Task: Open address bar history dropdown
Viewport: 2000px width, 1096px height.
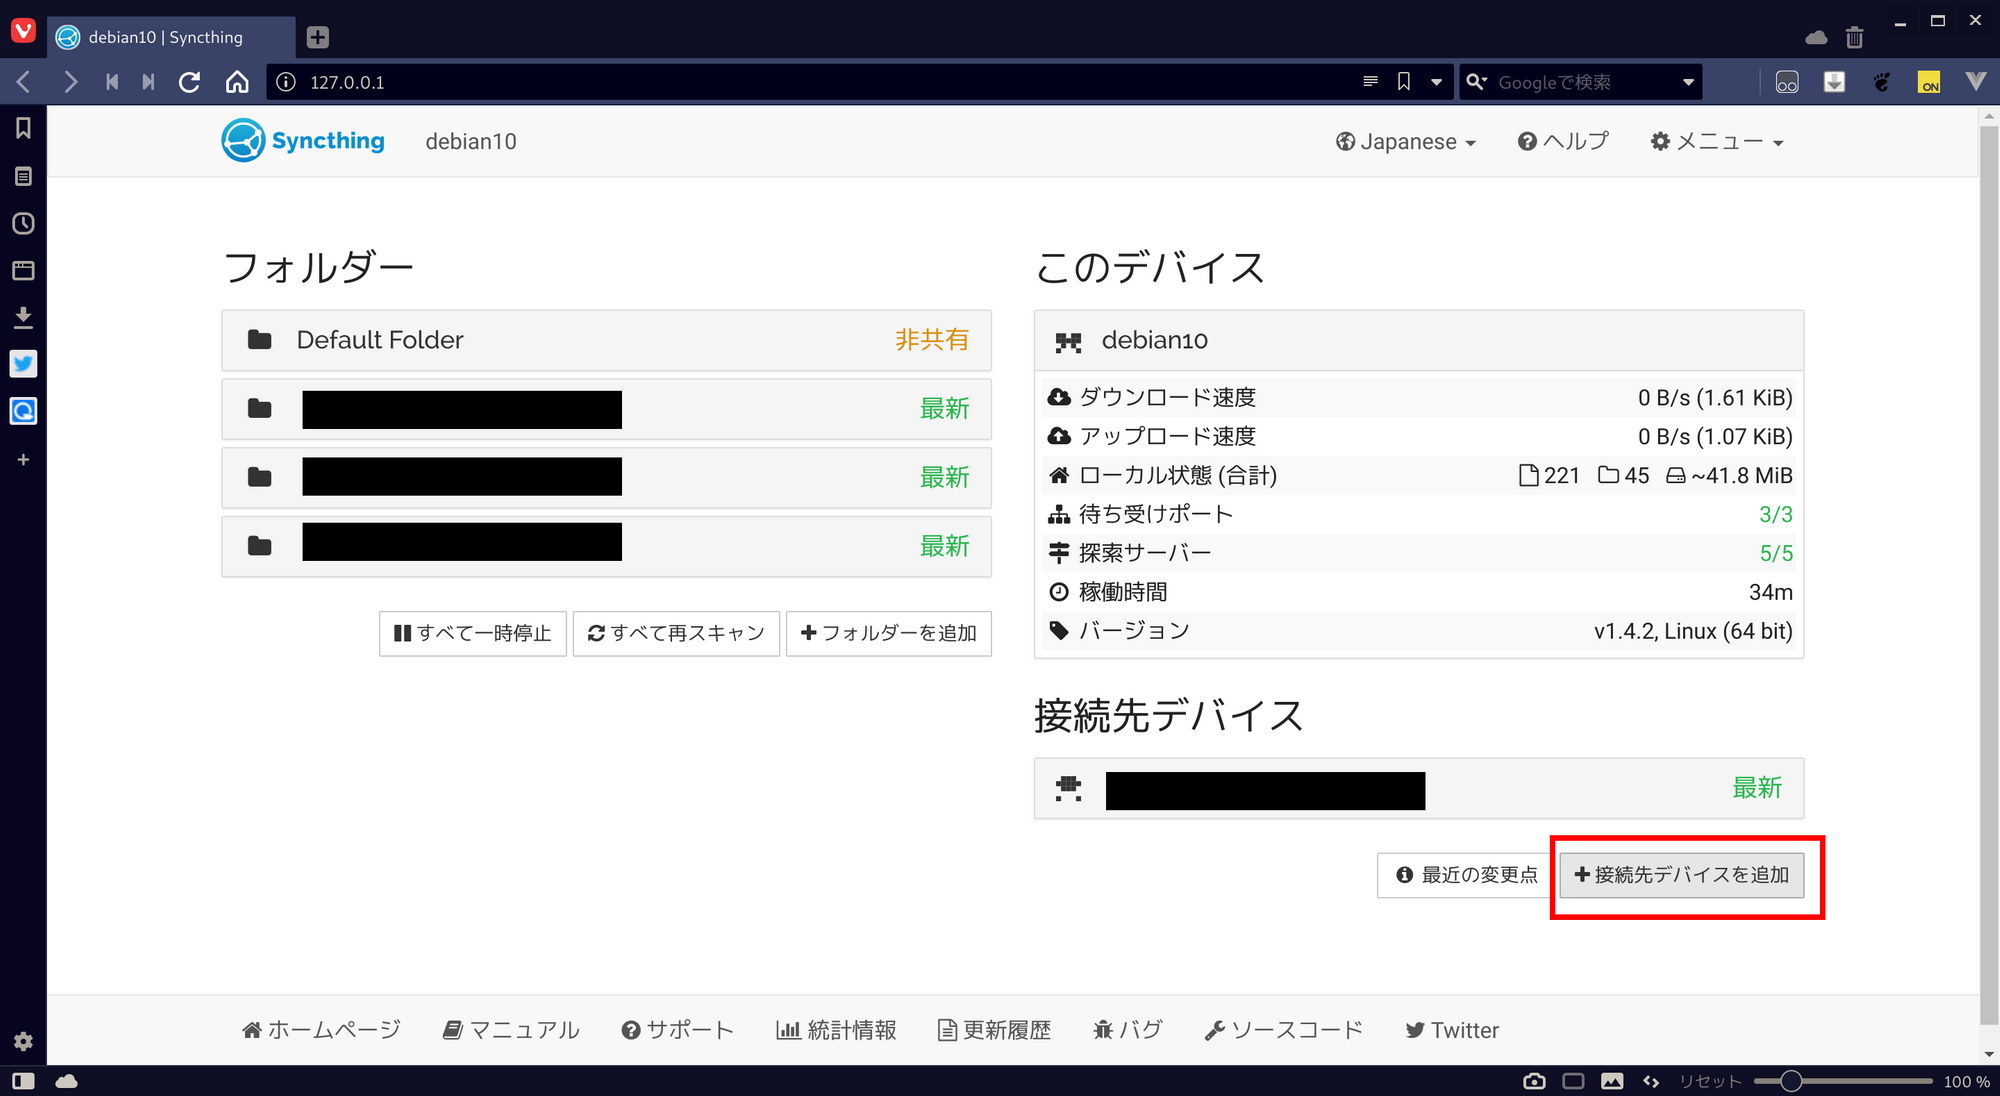Action: pos(1436,82)
